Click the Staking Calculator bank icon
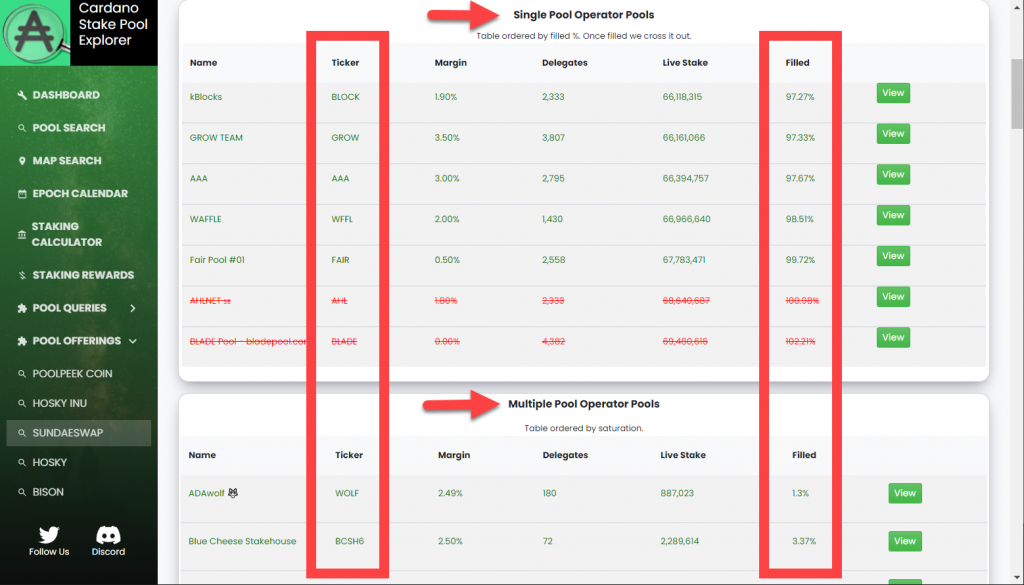1024x585 pixels. pos(22,234)
